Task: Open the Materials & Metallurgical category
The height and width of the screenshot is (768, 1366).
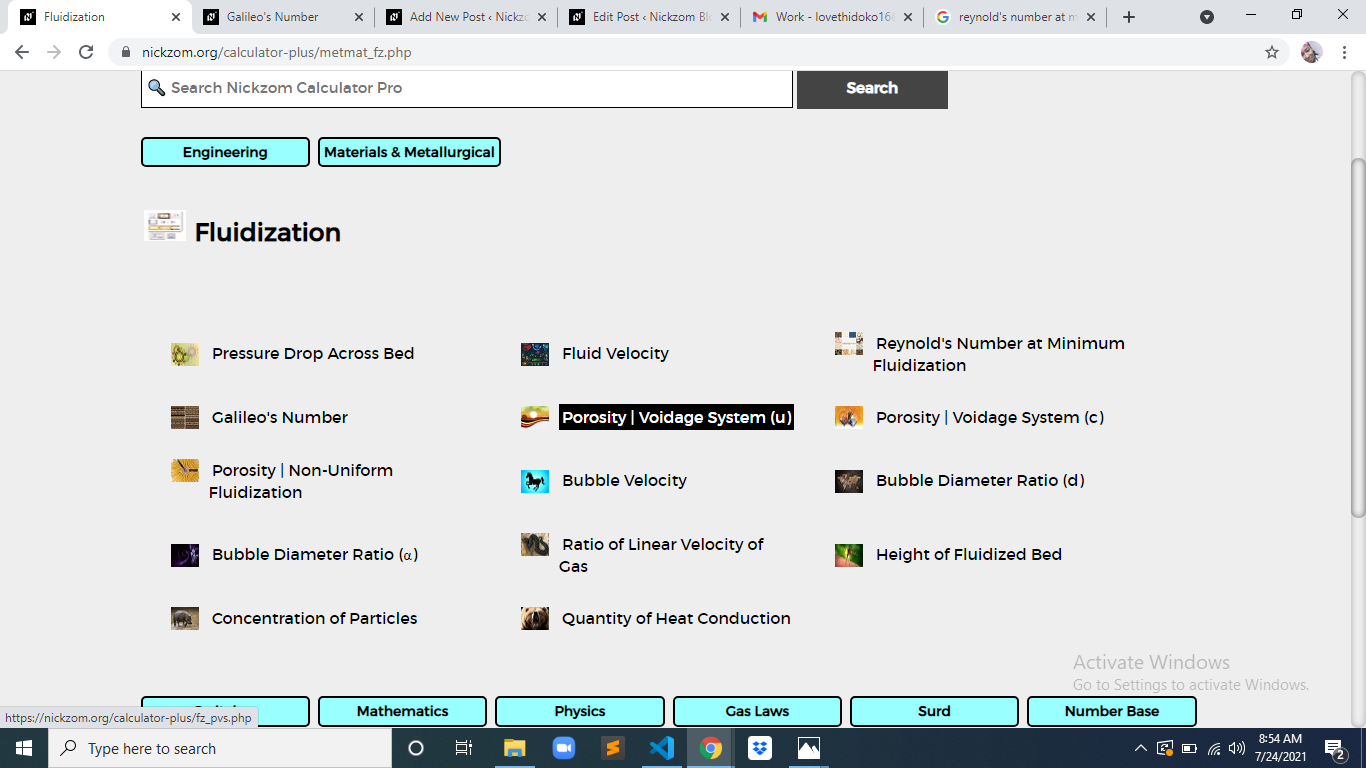Action: [x=409, y=152]
